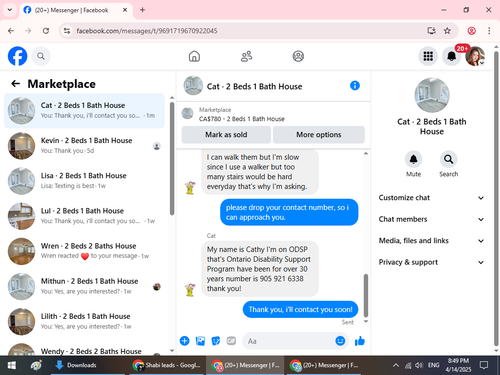
Task: Open taskbar volume icon
Action: [x=419, y=365]
